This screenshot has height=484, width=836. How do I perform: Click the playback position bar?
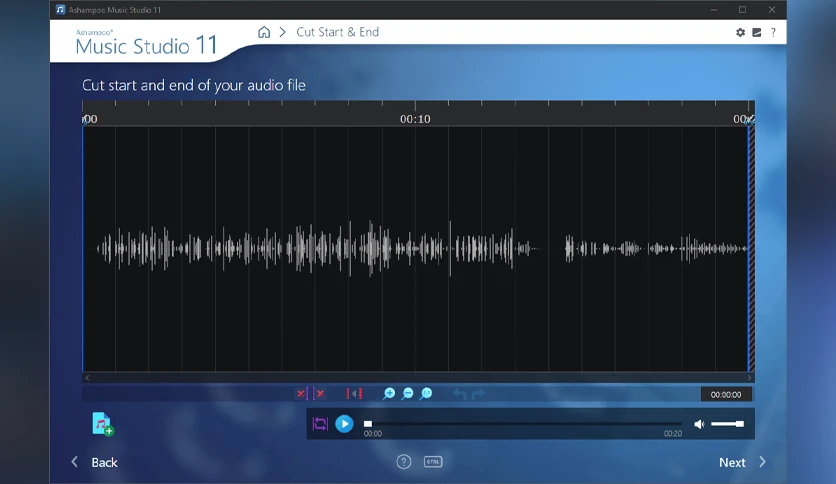pyautogui.click(x=523, y=424)
